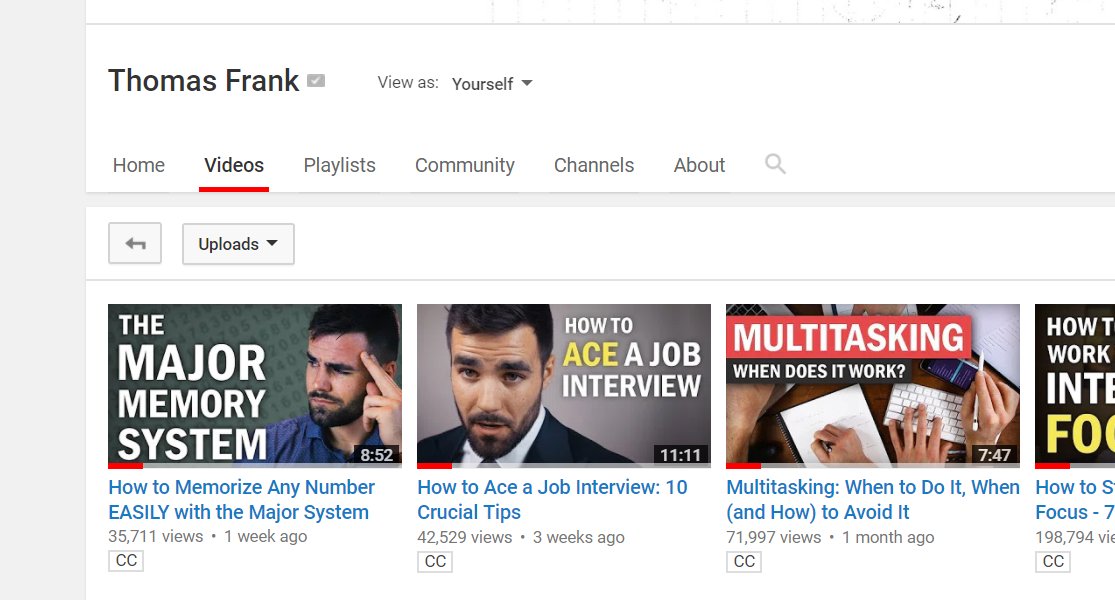Click the '3 weeks ago' text
Screen dimensions: 1115x600
click(579, 537)
